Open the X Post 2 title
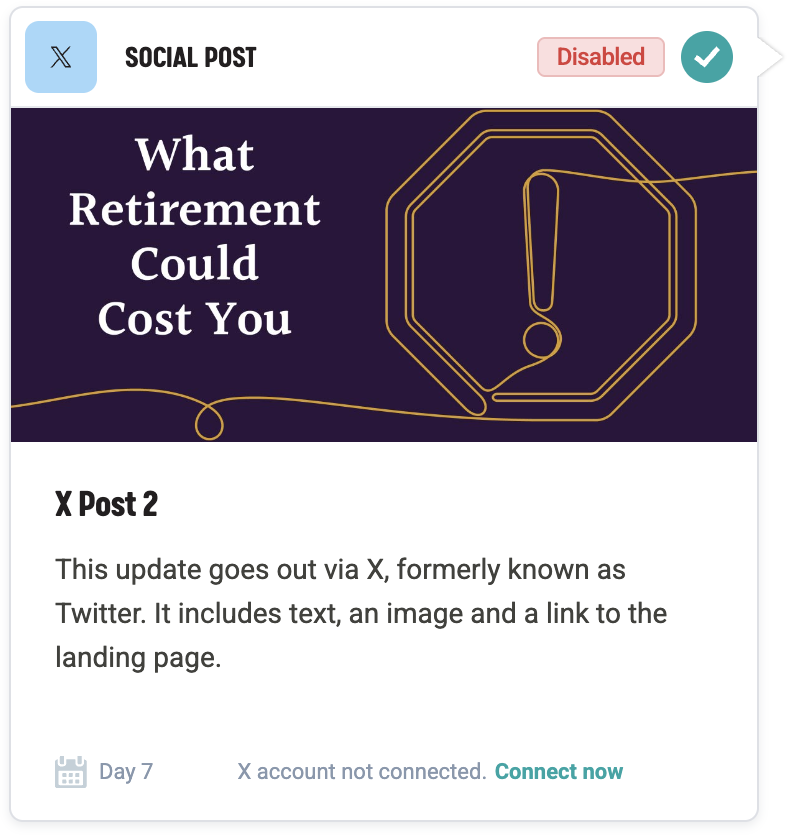The height and width of the screenshot is (836, 790). point(107,504)
